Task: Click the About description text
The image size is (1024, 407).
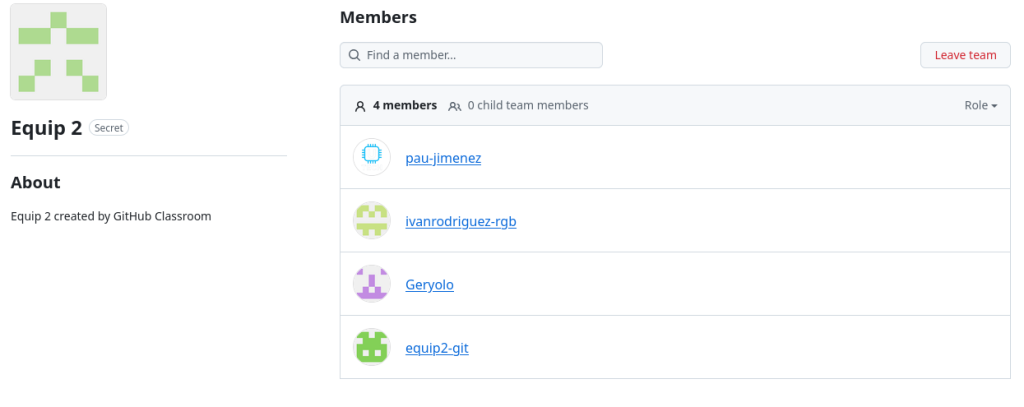Action: tap(111, 216)
